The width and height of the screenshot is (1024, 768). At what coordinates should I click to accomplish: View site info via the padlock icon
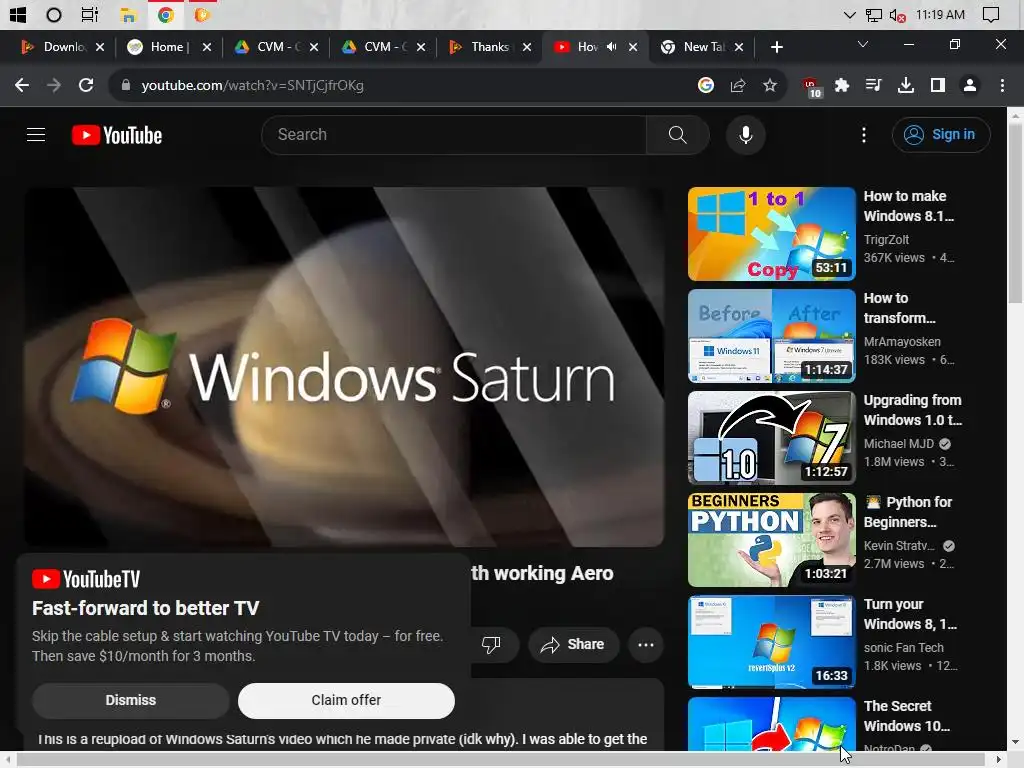[x=125, y=85]
